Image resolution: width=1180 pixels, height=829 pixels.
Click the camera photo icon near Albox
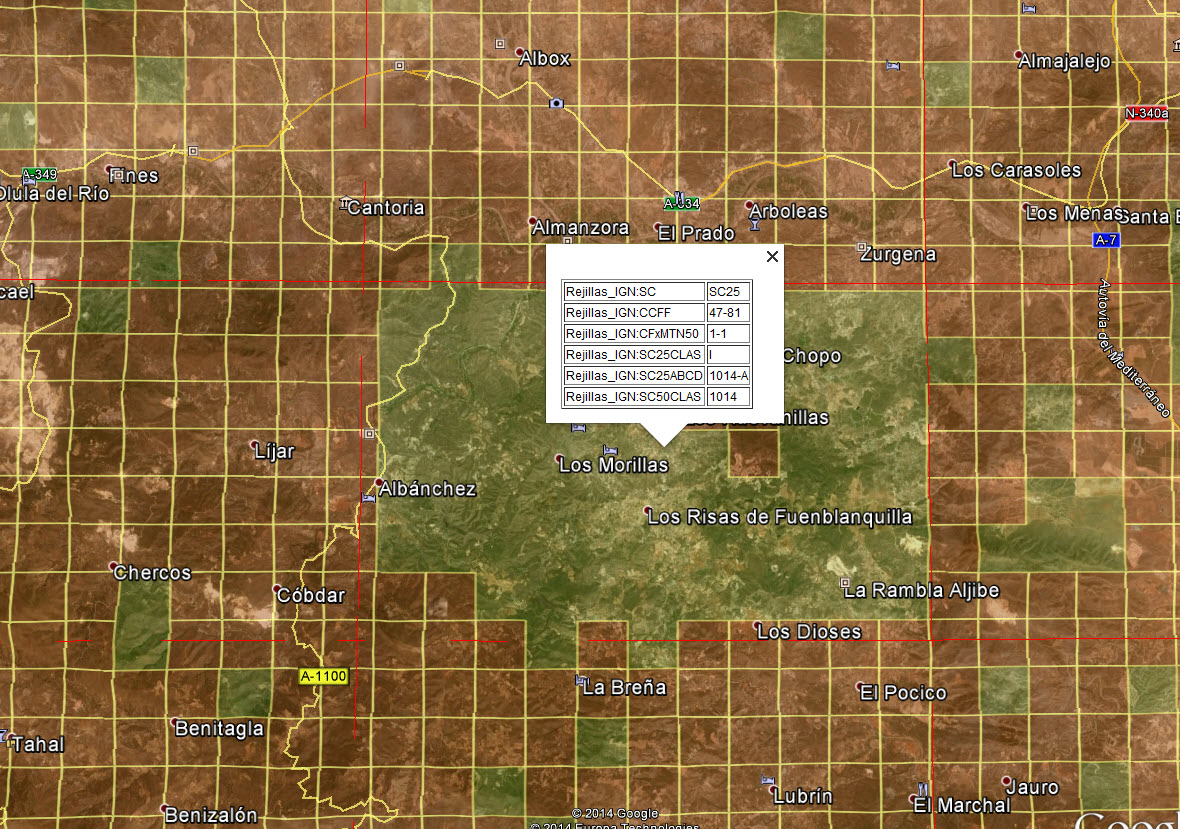tap(556, 103)
